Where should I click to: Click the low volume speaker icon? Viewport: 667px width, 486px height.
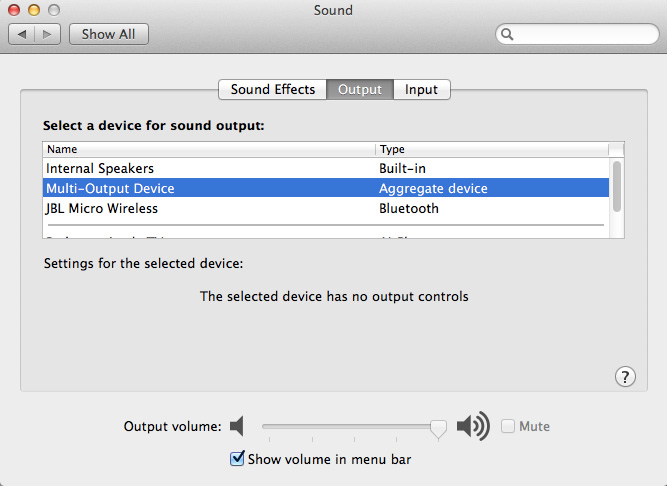click(x=237, y=427)
